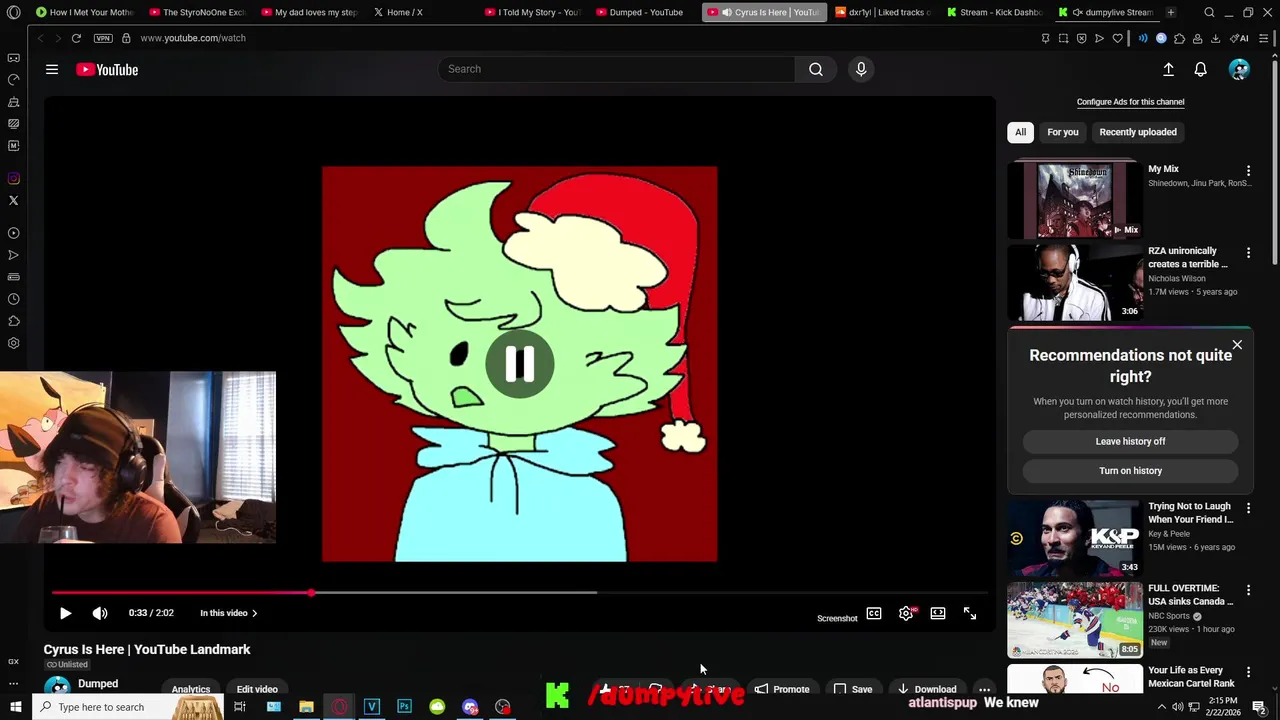Click the large pause overlay on video

pyautogui.click(x=519, y=364)
